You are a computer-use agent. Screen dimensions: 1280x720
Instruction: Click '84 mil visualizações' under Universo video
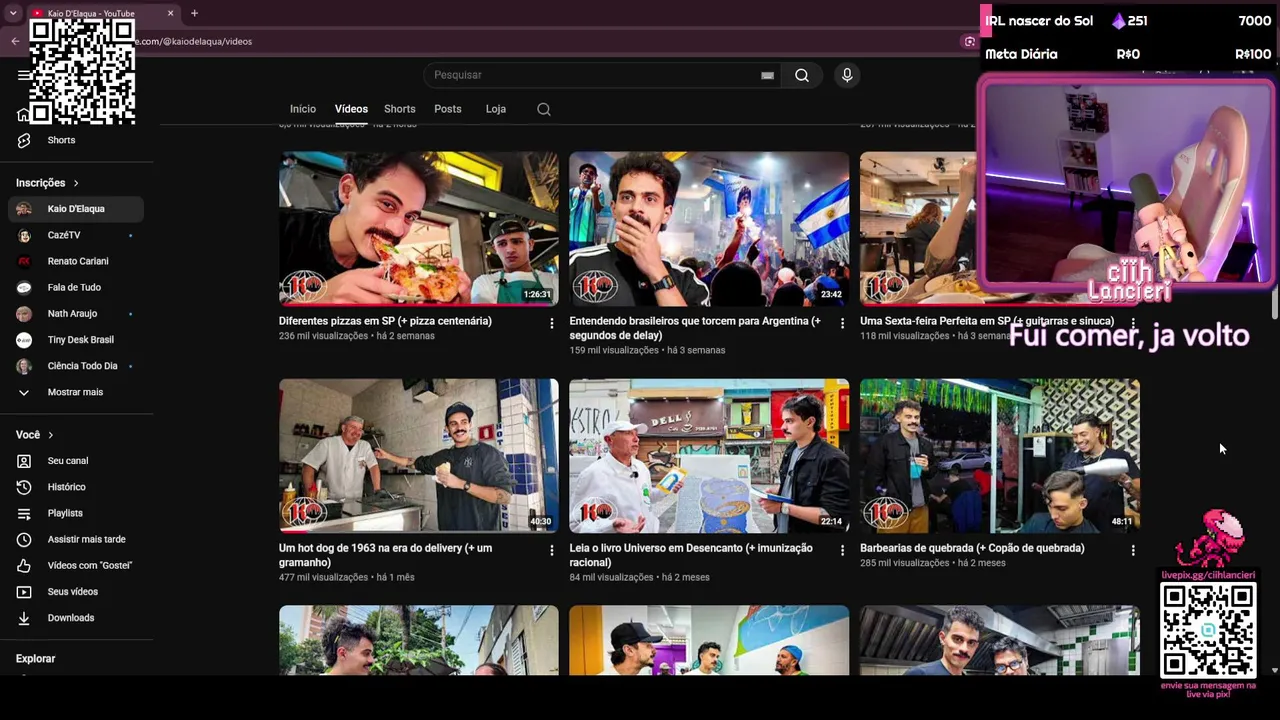click(611, 577)
